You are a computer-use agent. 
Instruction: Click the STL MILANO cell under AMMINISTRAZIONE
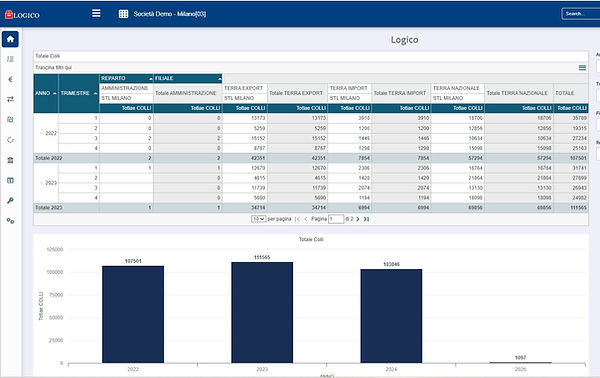pos(126,98)
